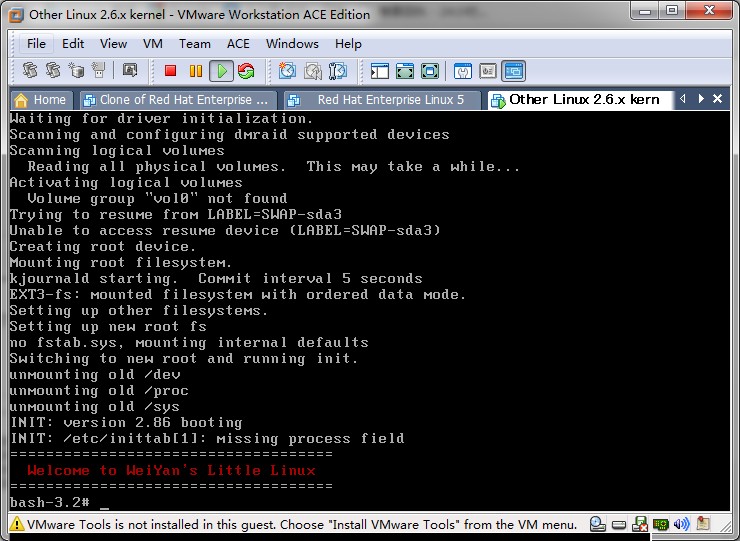Image resolution: width=740 pixels, height=541 pixels.
Task: Close the current VM tab
Action: click(717, 99)
